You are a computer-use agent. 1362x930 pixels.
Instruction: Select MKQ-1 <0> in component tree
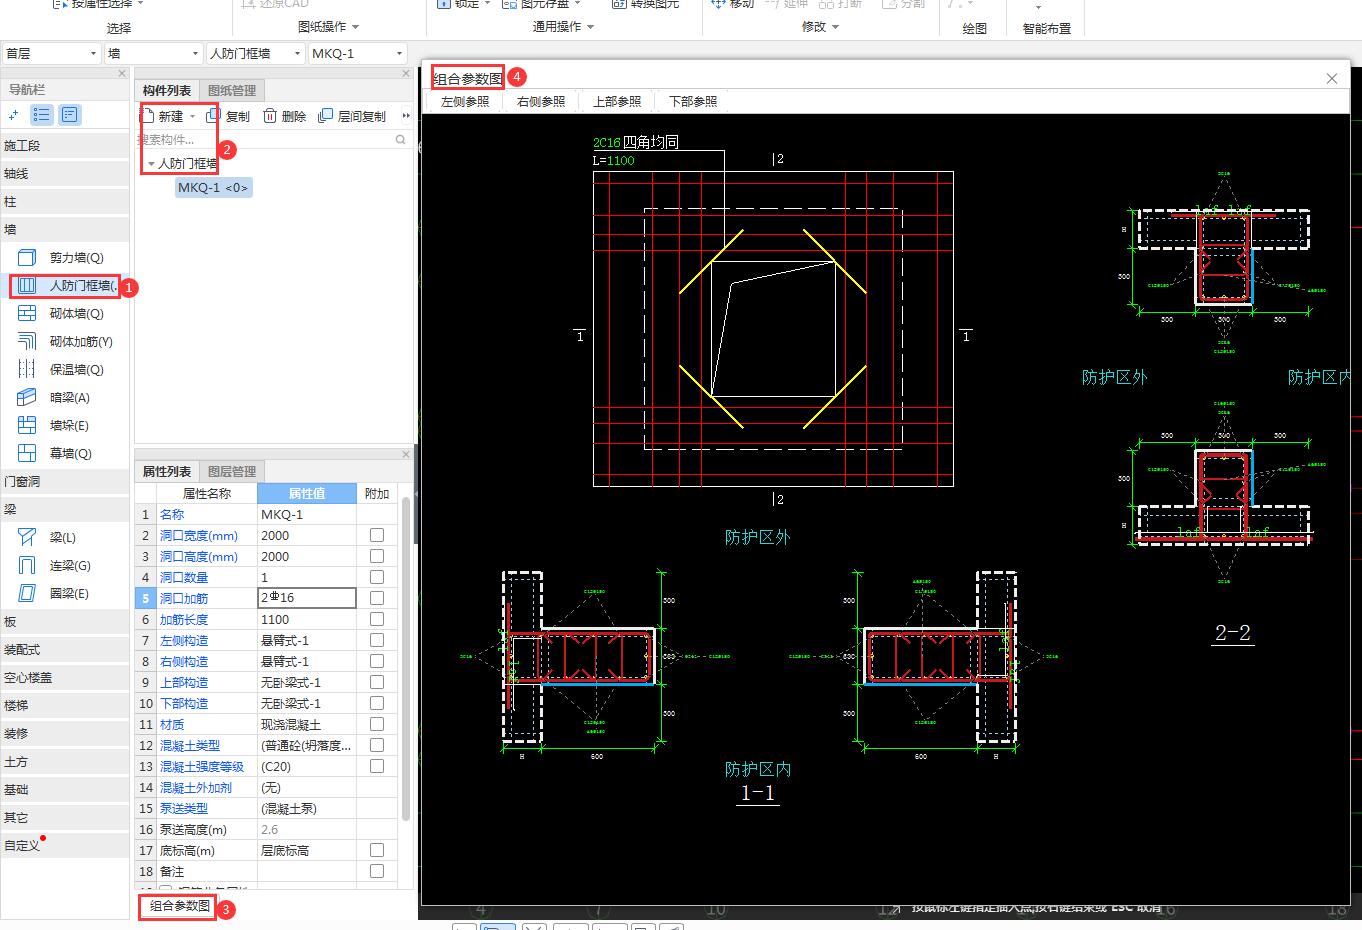tap(213, 187)
